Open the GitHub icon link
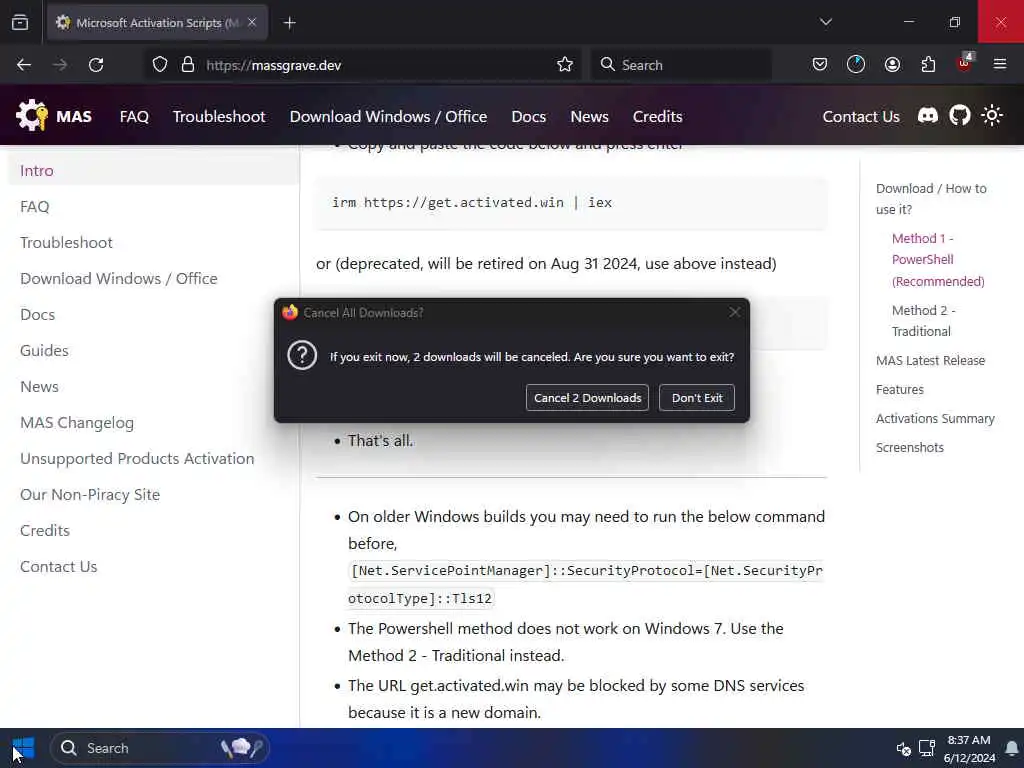1024x768 pixels. (959, 116)
